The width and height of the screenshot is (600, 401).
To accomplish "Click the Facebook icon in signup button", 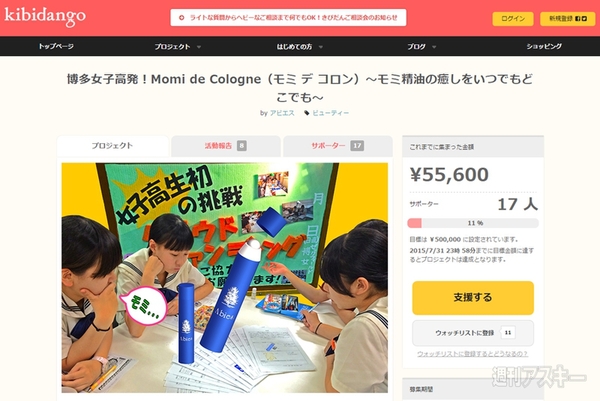I will click(x=578, y=18).
